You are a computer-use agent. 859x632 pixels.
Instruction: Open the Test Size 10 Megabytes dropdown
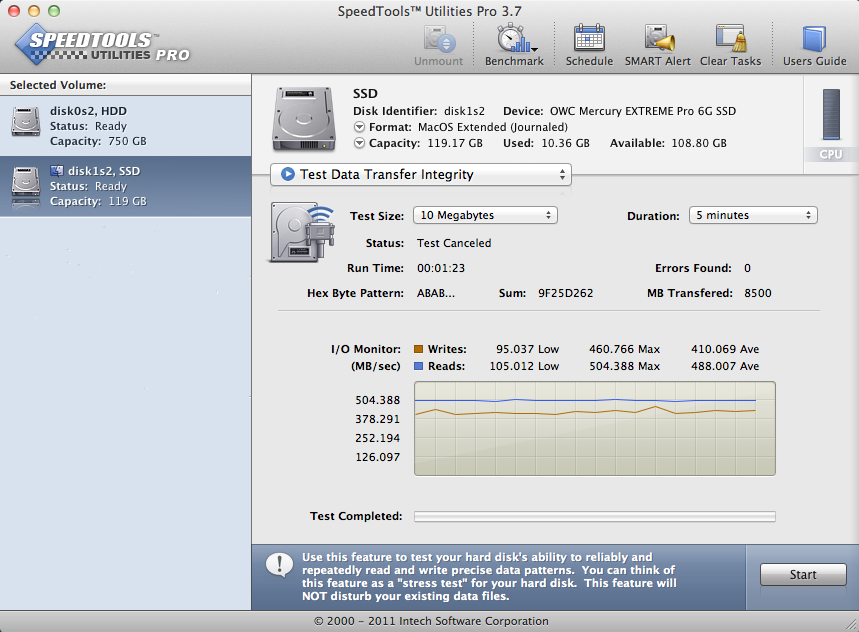[485, 215]
